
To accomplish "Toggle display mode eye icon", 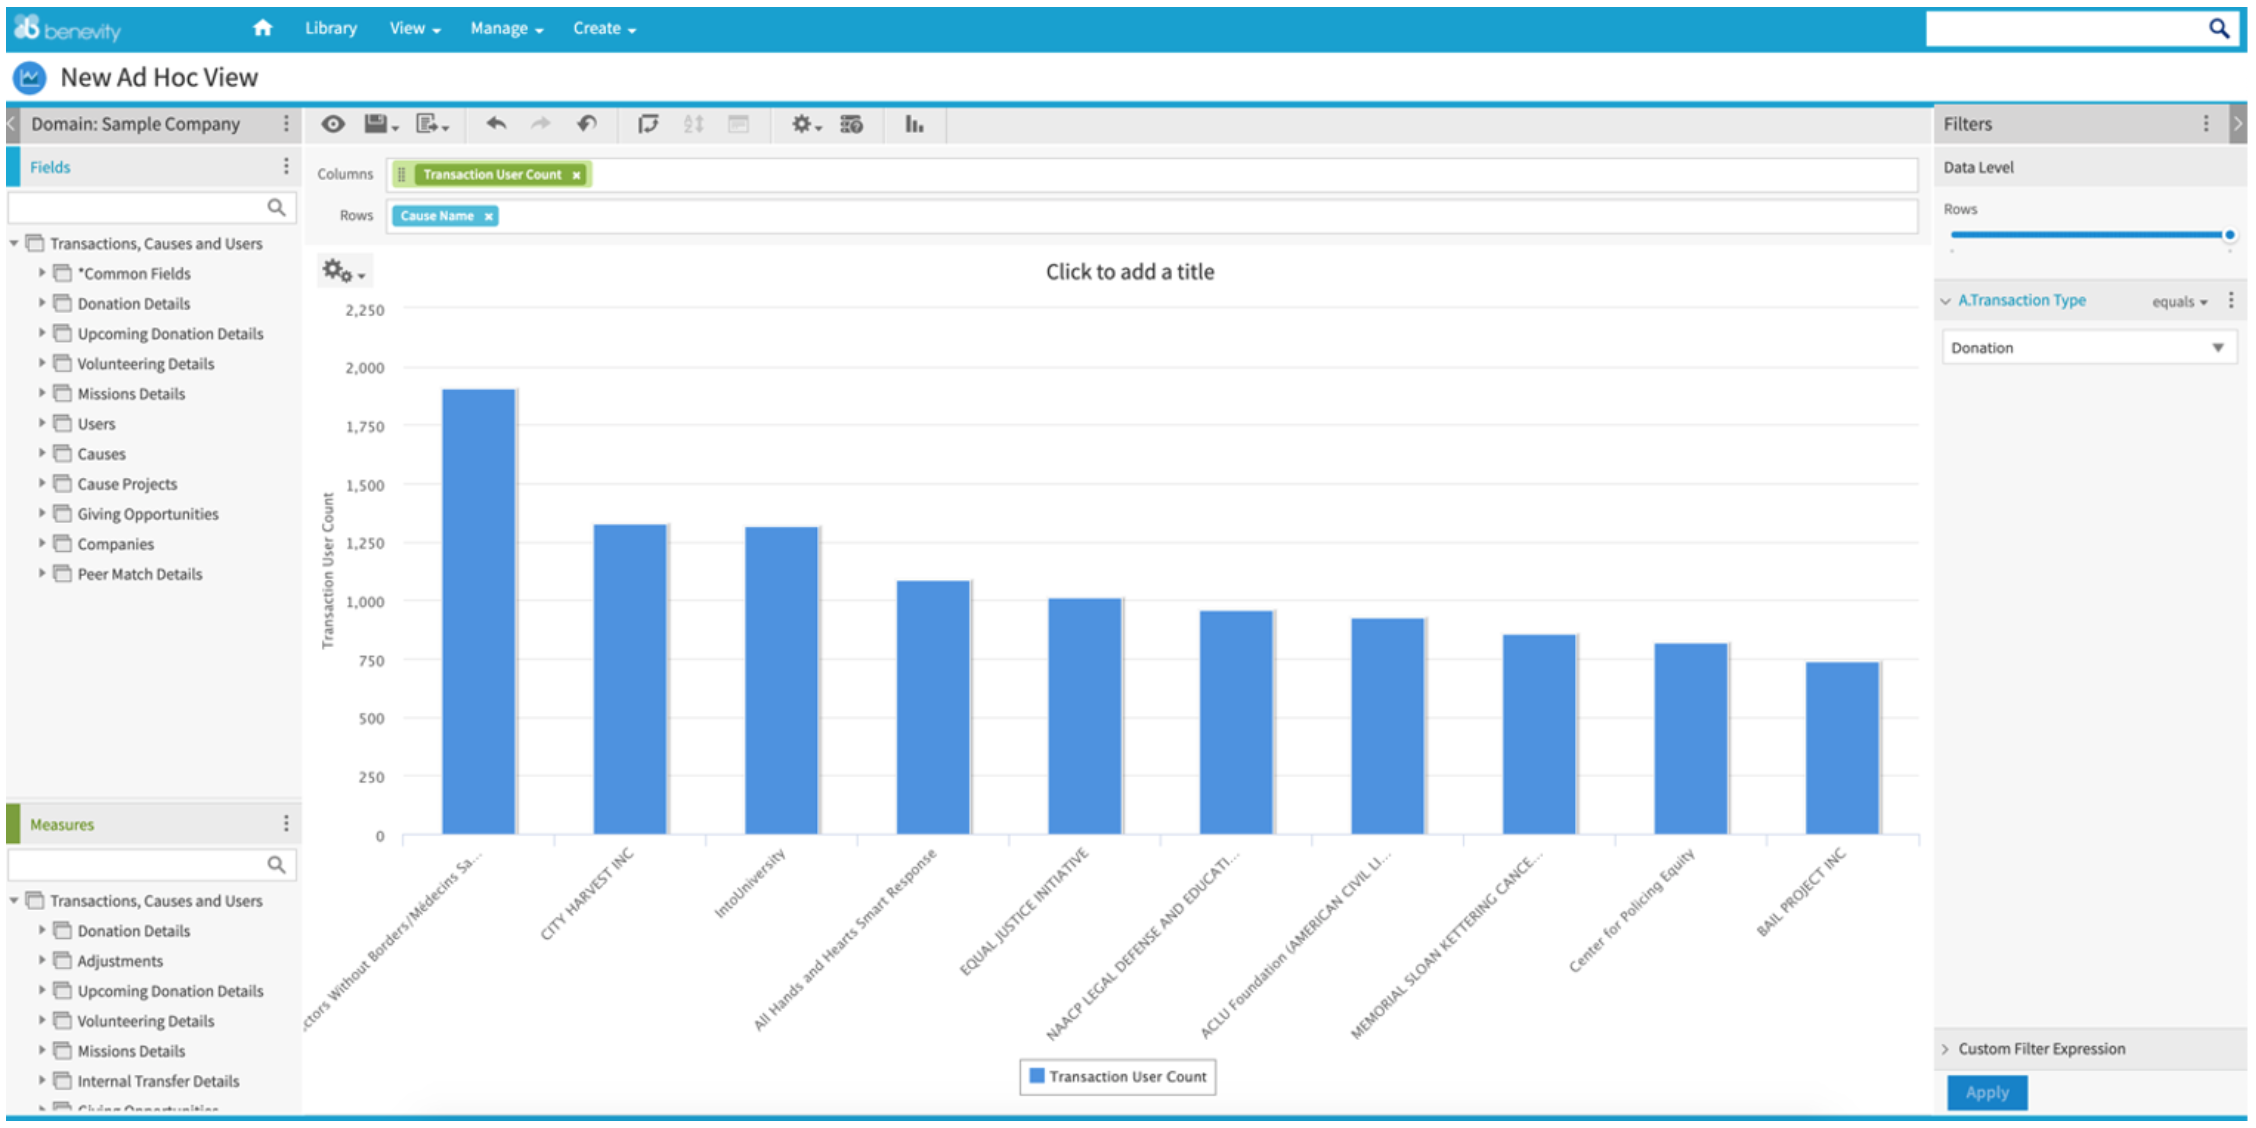I will point(333,124).
